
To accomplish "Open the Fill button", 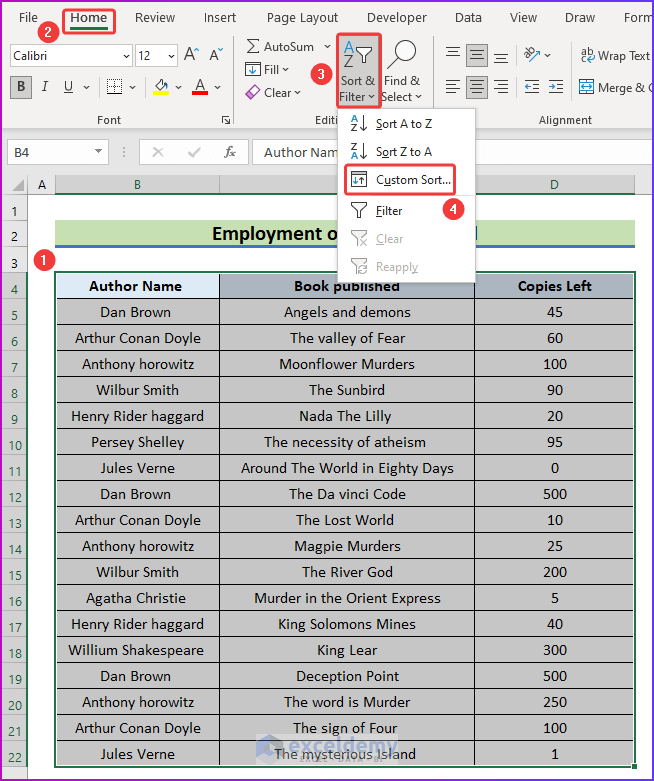I will pyautogui.click(x=267, y=69).
